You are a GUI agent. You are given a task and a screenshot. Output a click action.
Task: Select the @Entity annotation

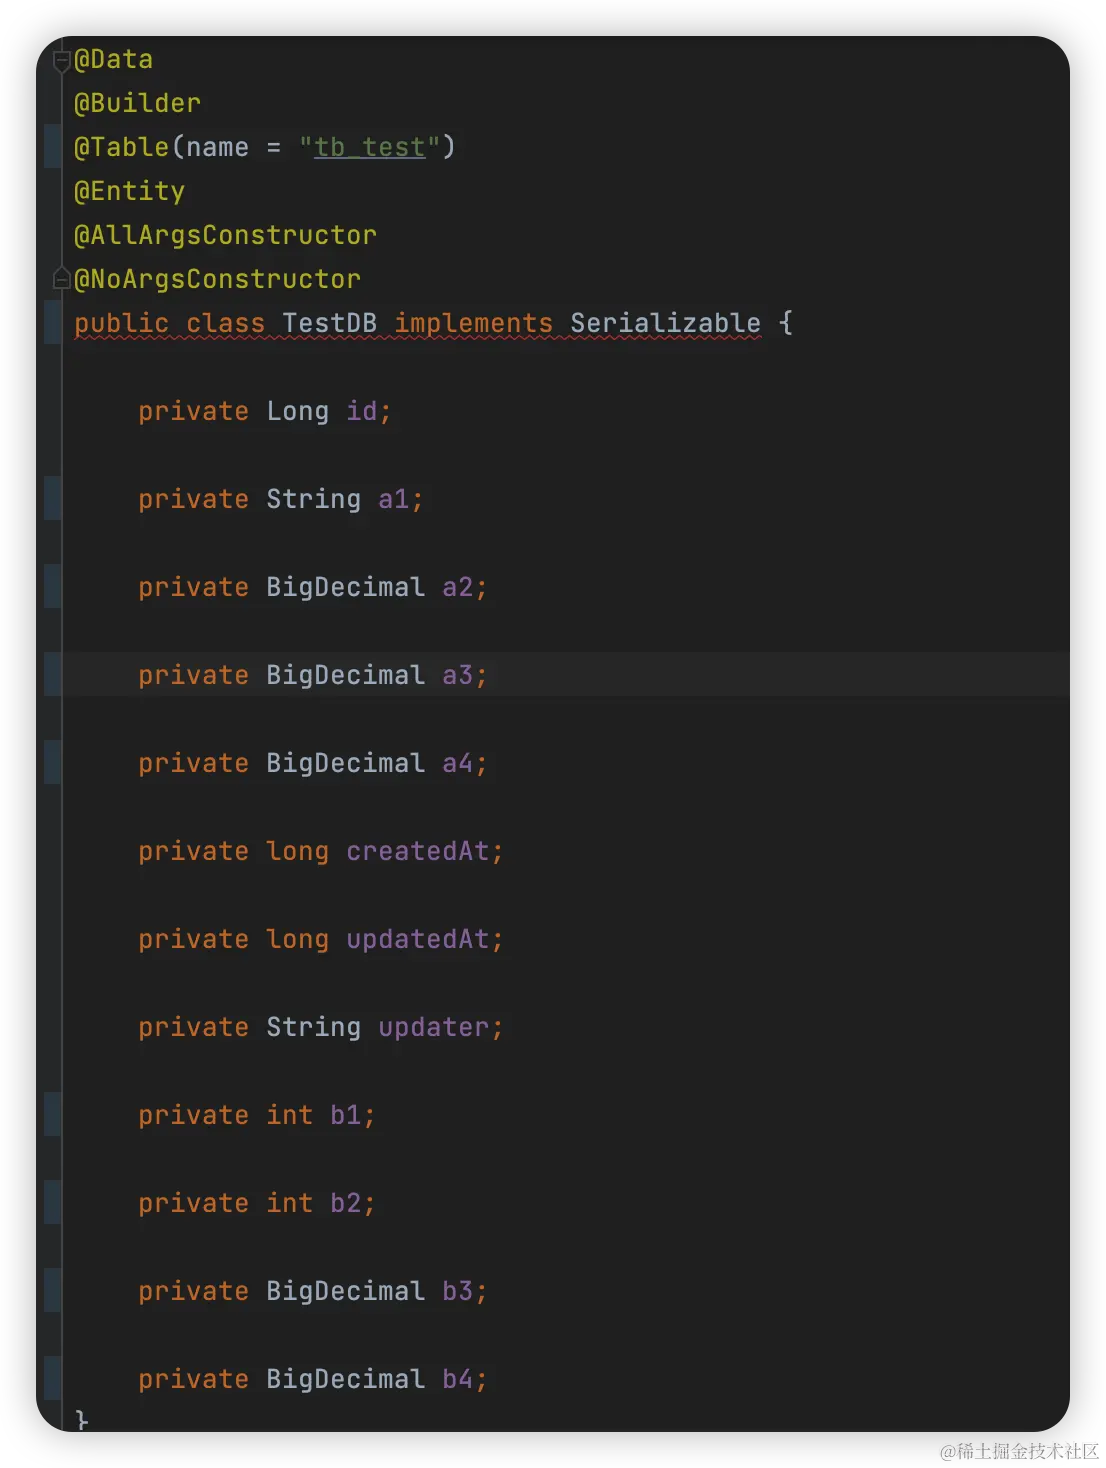130,191
